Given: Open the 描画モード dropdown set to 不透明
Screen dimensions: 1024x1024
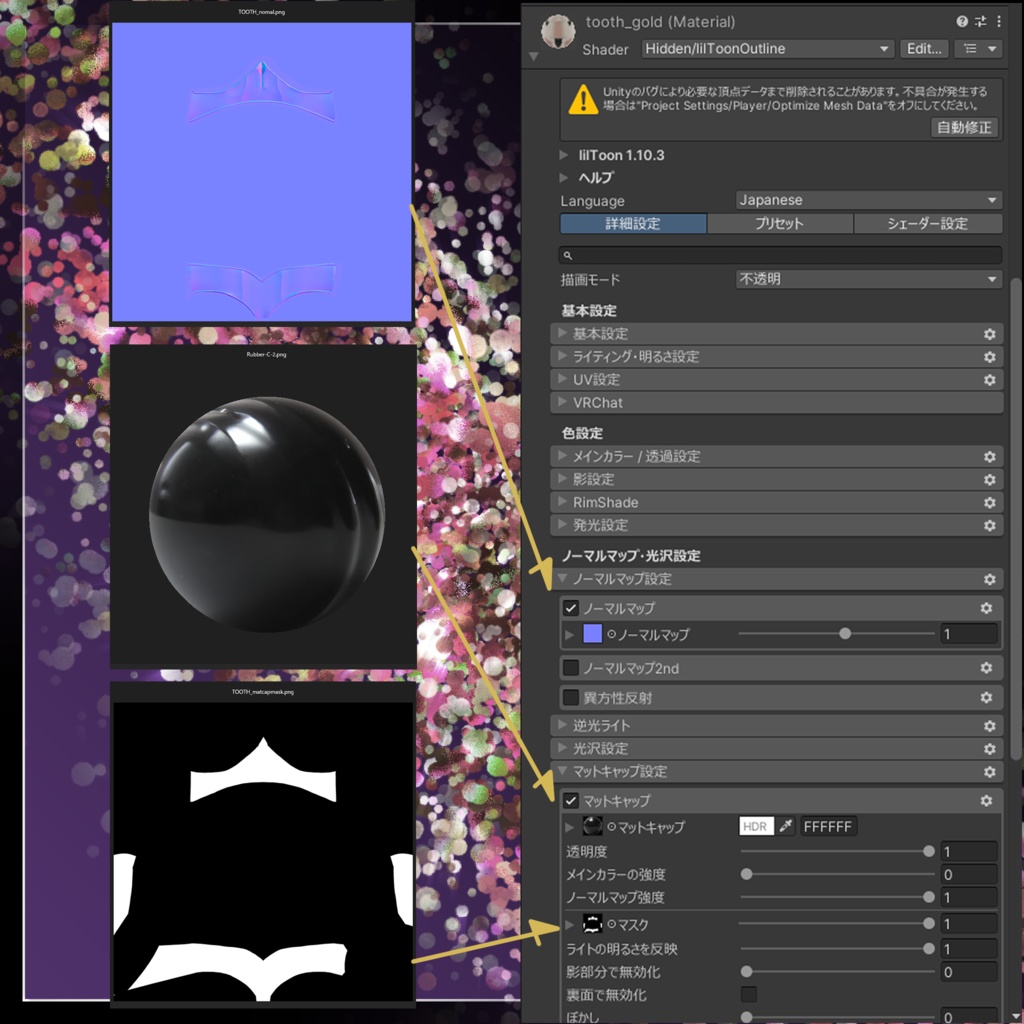Looking at the screenshot, I should click(x=869, y=279).
